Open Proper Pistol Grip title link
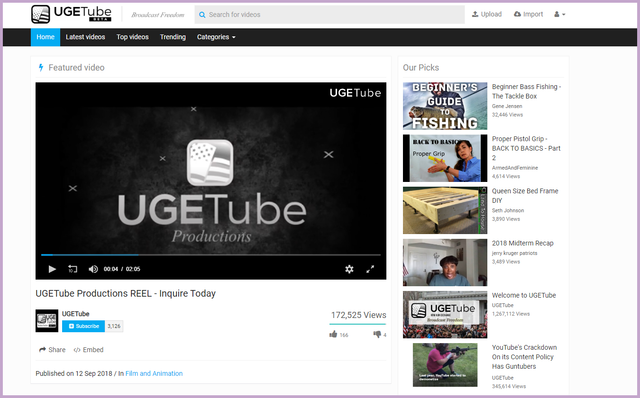This screenshot has width=640, height=398. tap(526, 148)
